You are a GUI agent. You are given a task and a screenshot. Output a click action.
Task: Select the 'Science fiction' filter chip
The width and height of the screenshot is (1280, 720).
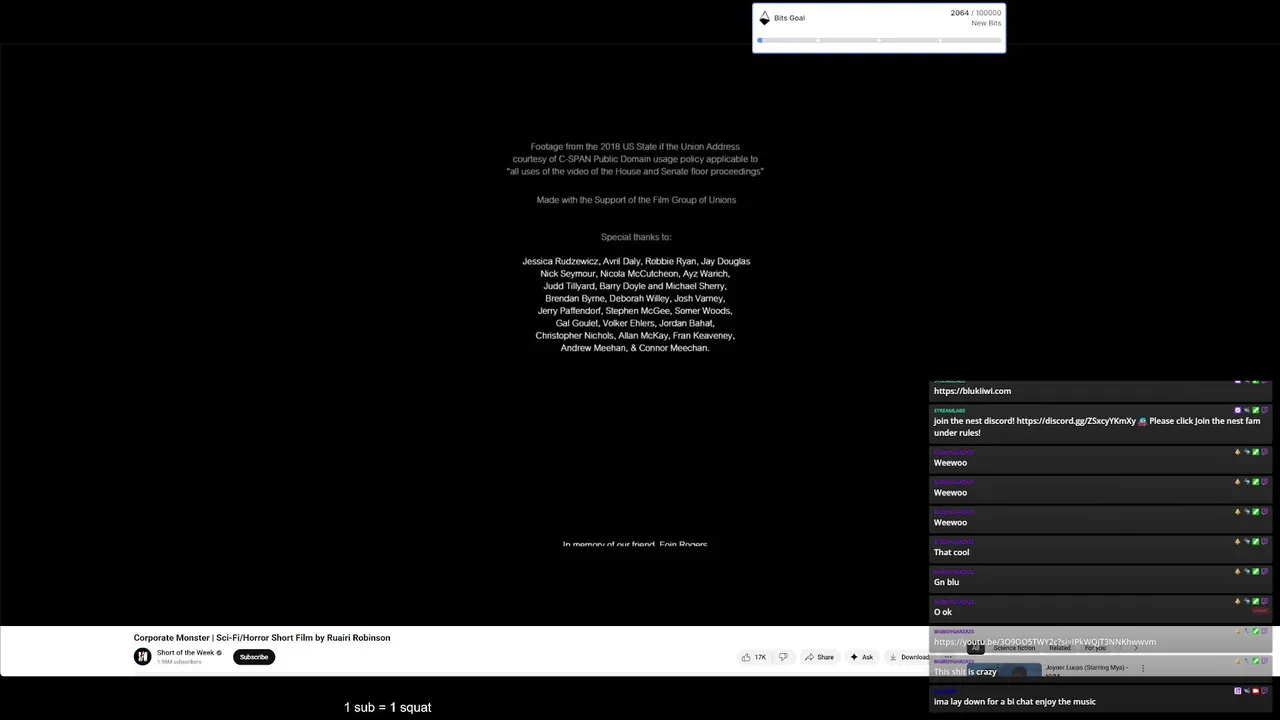coord(1014,648)
